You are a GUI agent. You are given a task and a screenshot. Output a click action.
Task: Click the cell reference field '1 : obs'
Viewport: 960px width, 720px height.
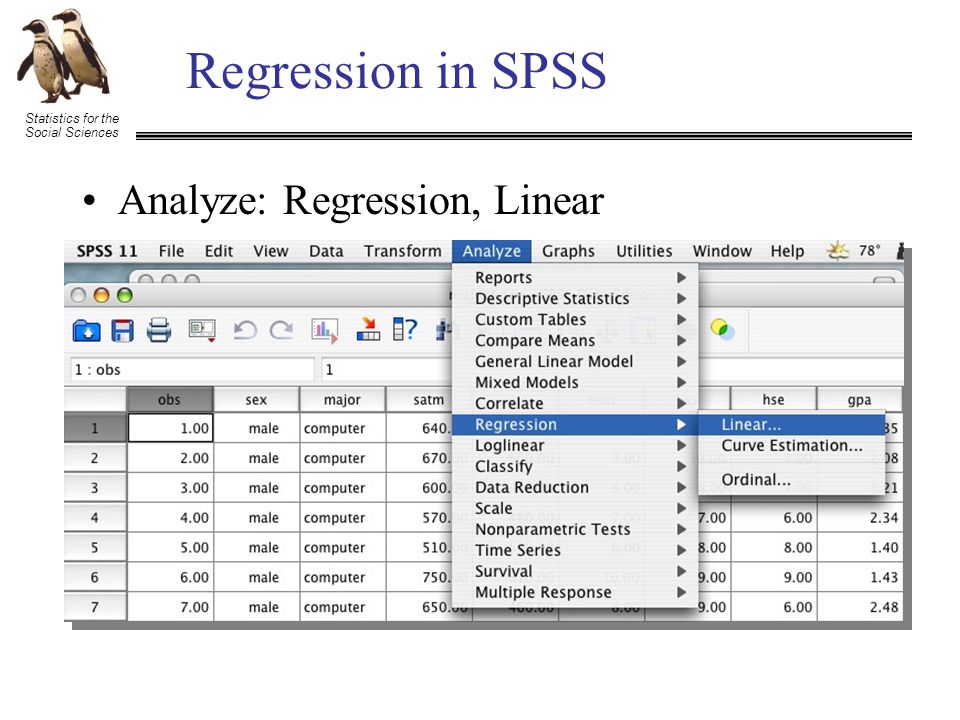192,370
